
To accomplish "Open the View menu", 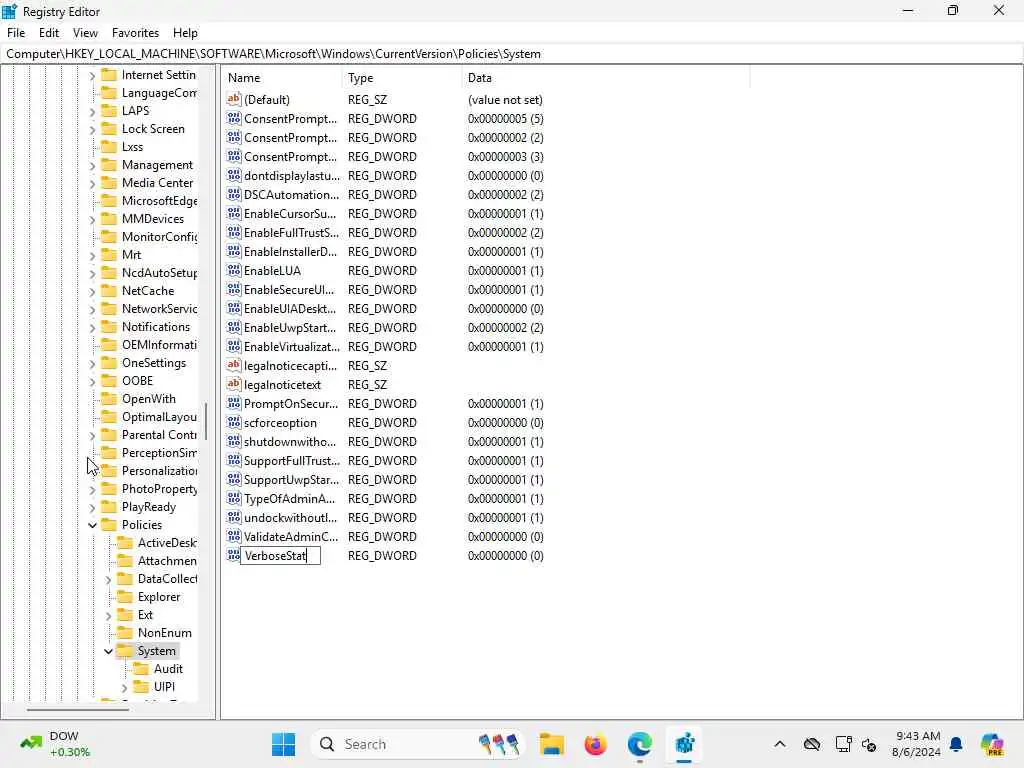I will click(x=85, y=33).
